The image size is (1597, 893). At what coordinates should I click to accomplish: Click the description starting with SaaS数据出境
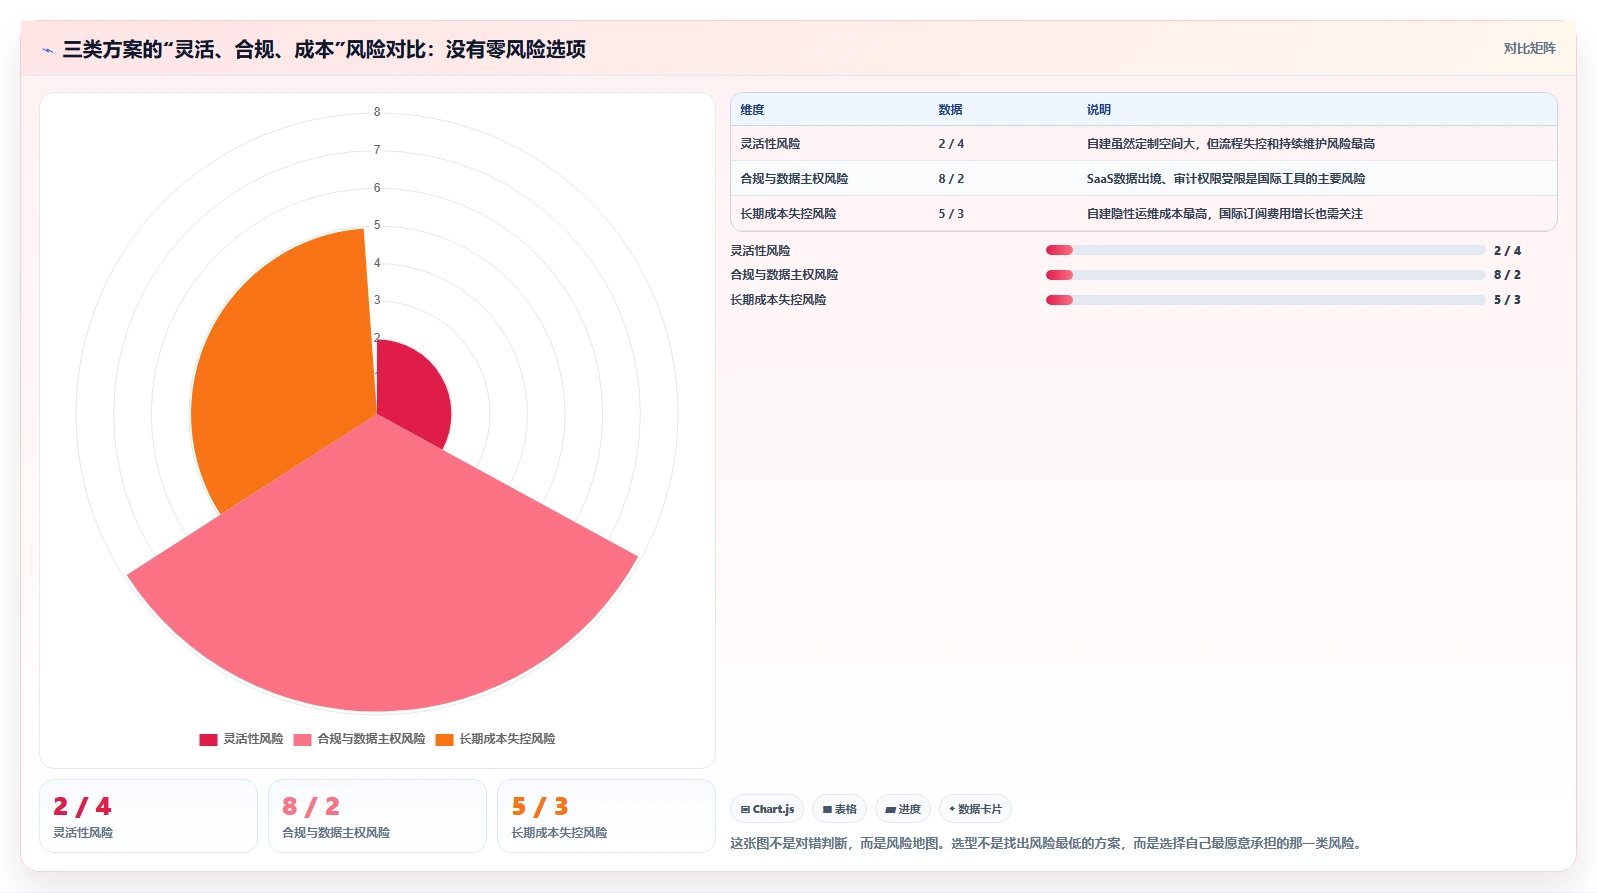click(1226, 179)
